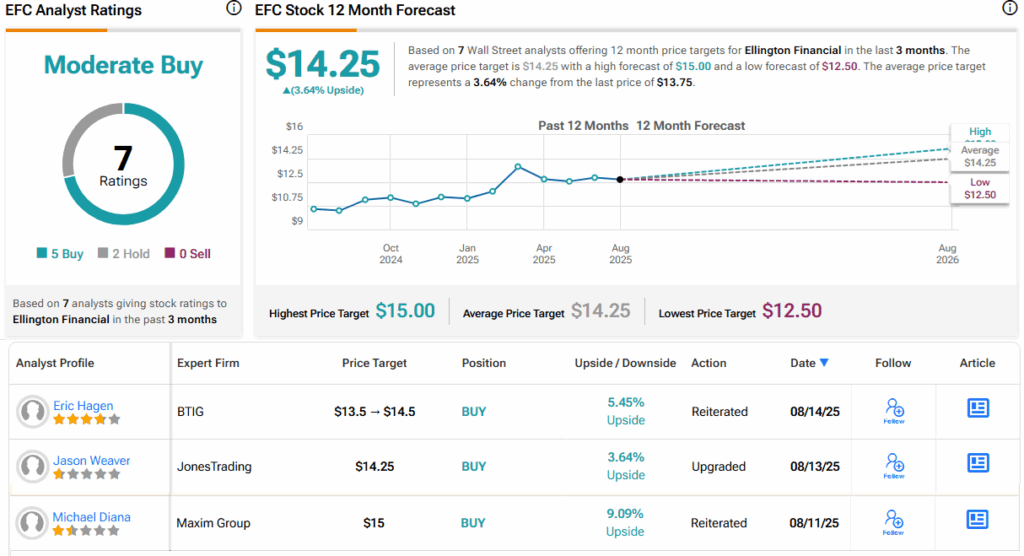Open the info icon beside EFC Analyst Ratings
The image size is (1024, 556).
point(233,8)
